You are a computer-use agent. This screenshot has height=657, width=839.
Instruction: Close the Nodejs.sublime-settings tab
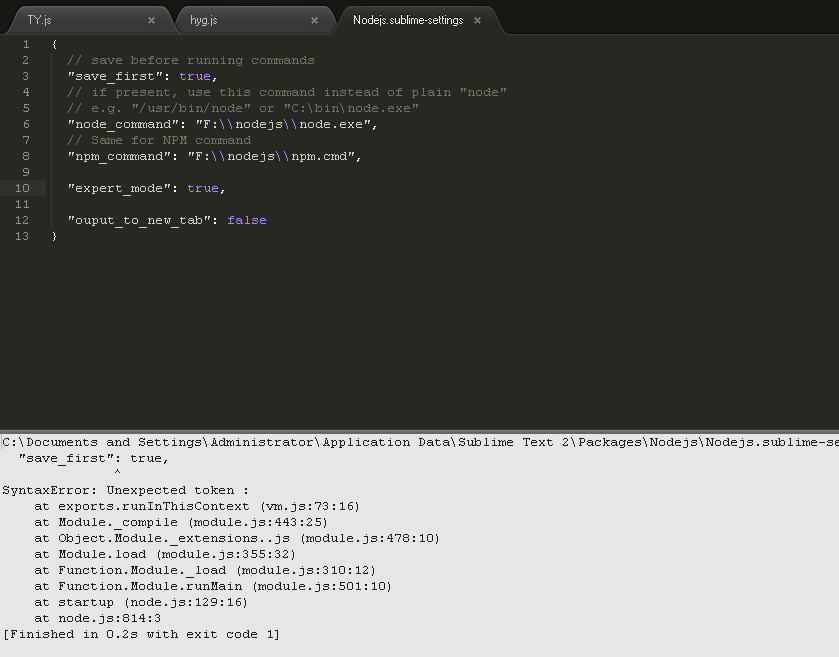click(477, 20)
